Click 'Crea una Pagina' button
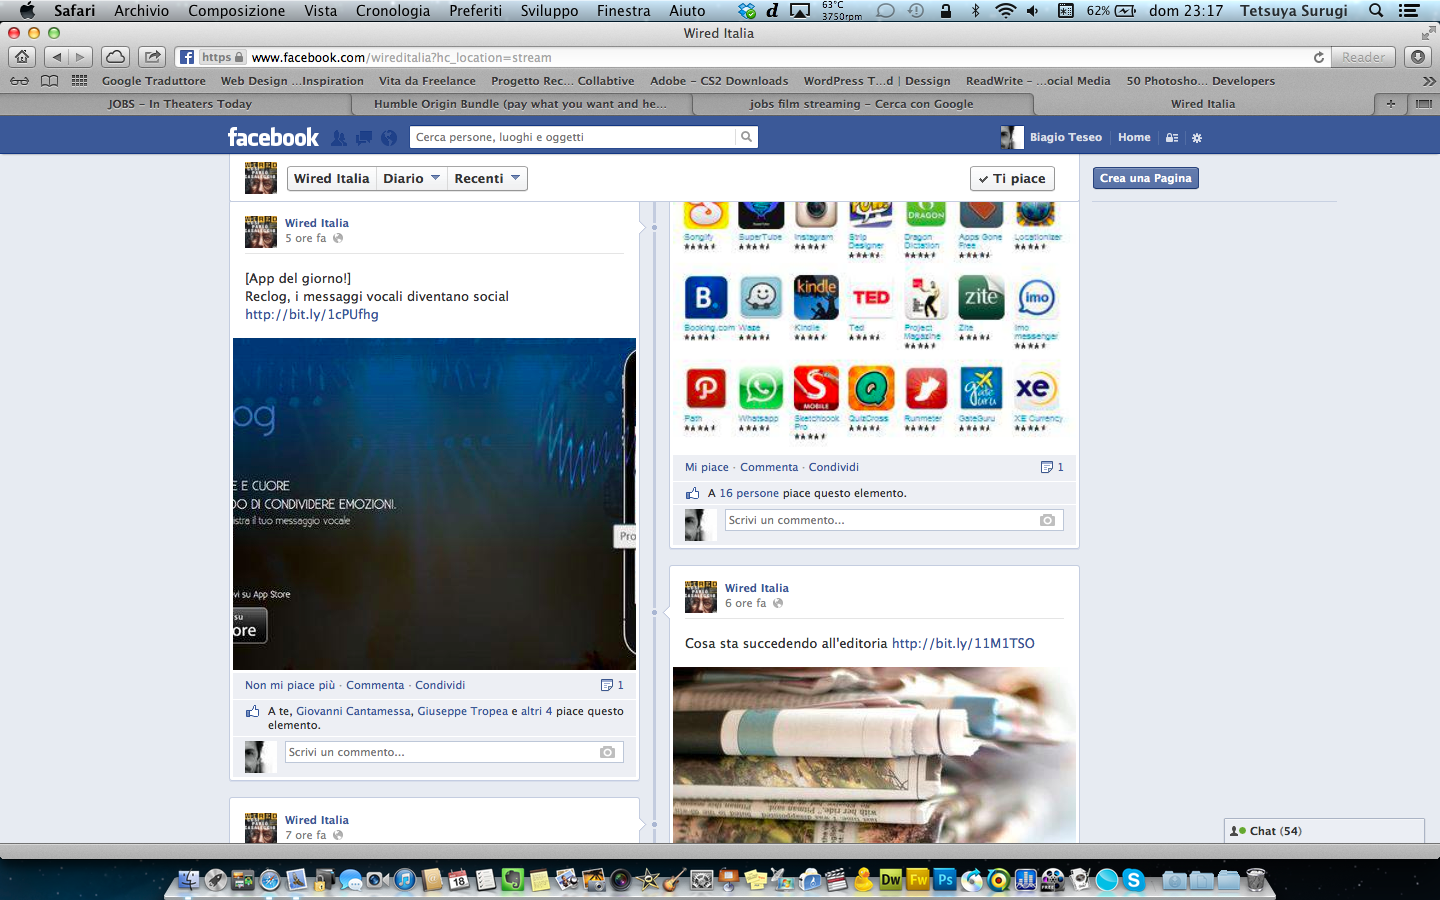The height and width of the screenshot is (900, 1440). [1145, 178]
